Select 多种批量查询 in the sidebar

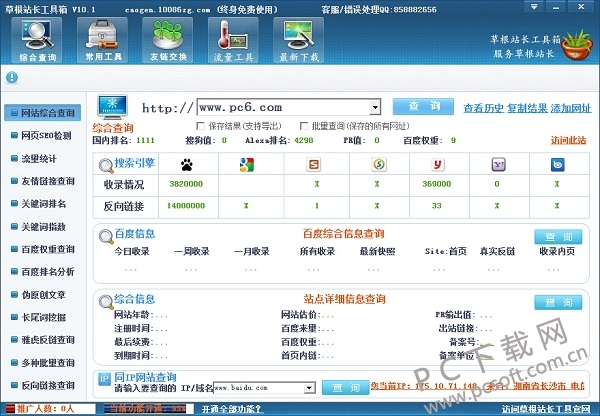tap(42, 363)
